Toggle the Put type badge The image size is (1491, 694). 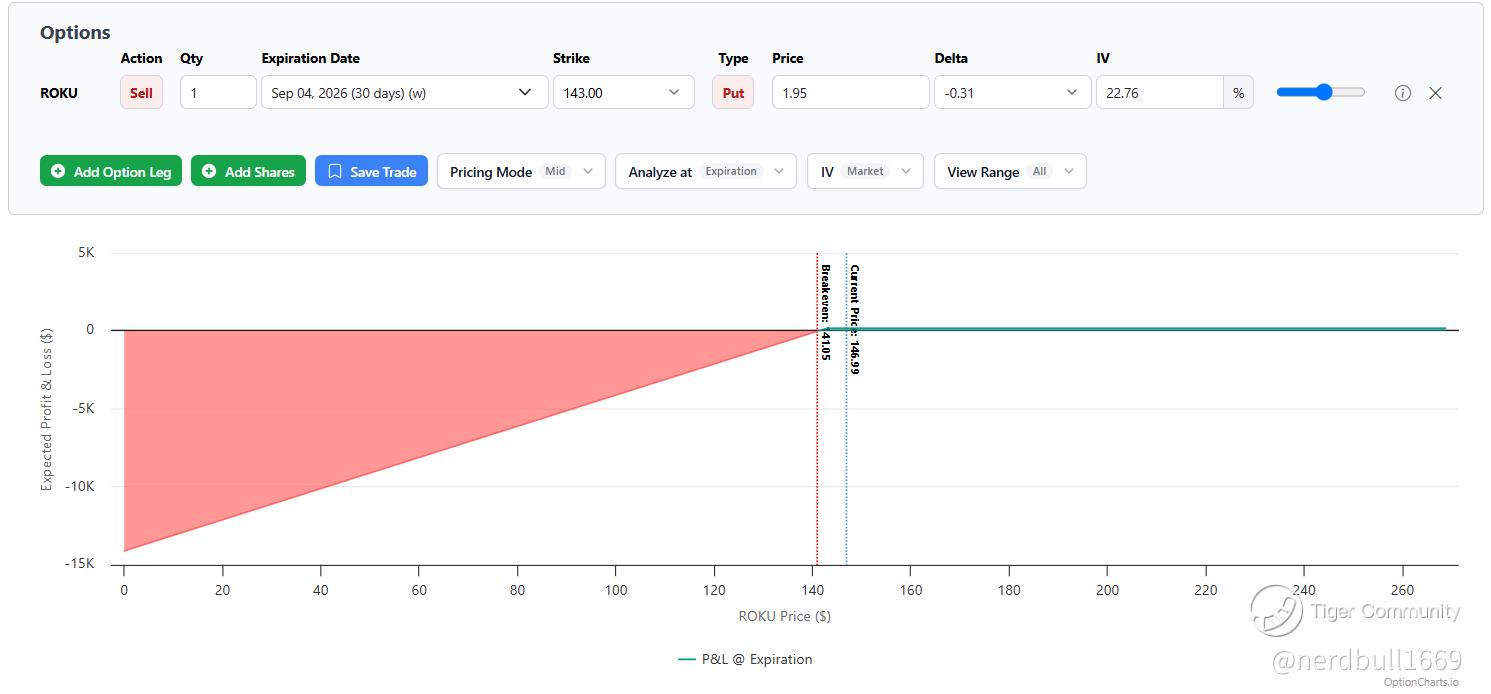(733, 93)
